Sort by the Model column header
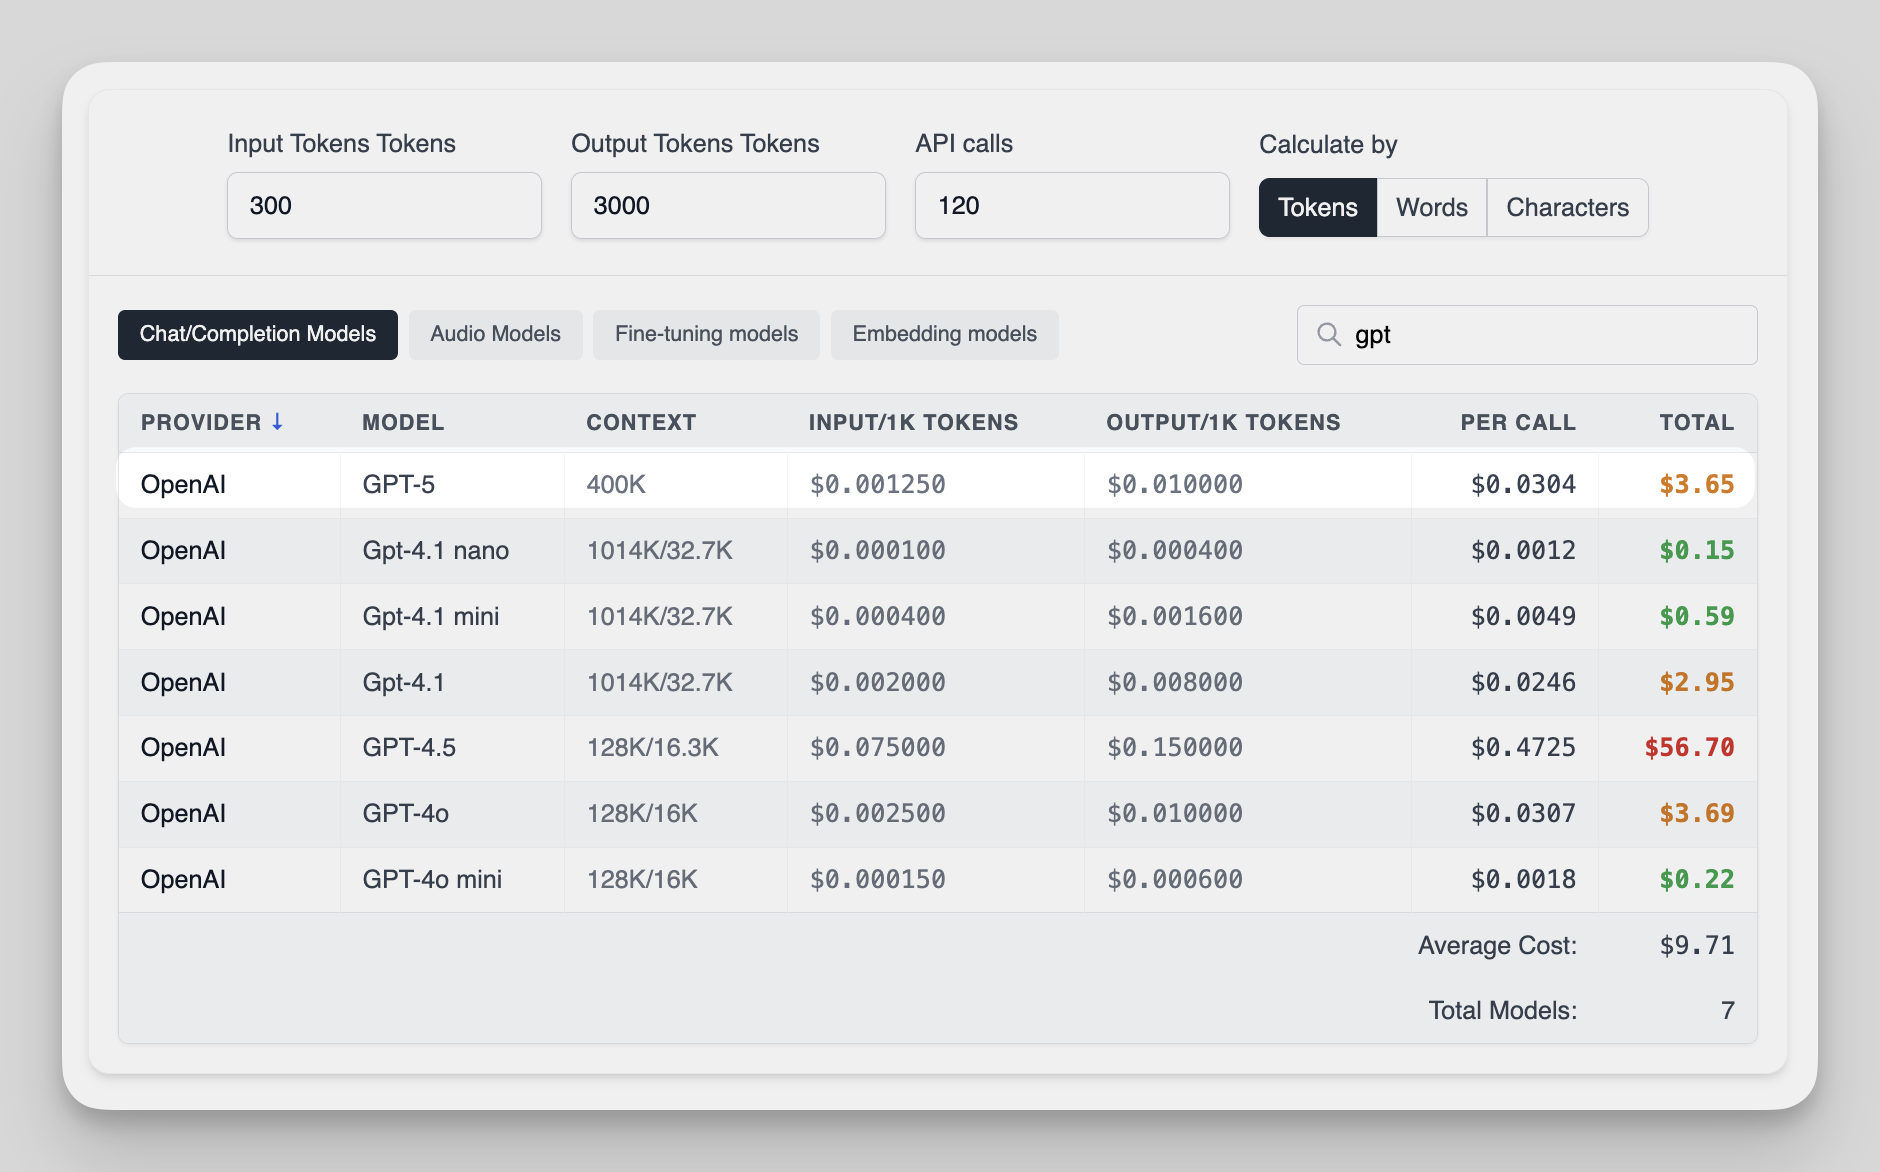The width and height of the screenshot is (1880, 1172). coord(403,422)
